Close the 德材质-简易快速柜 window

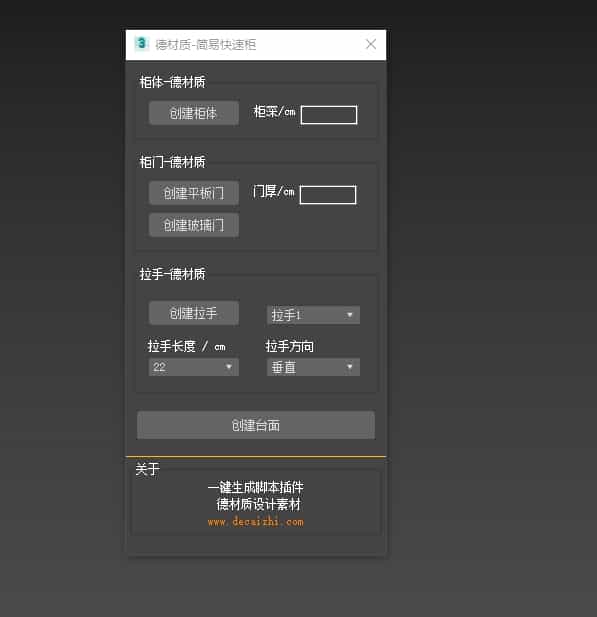371,44
